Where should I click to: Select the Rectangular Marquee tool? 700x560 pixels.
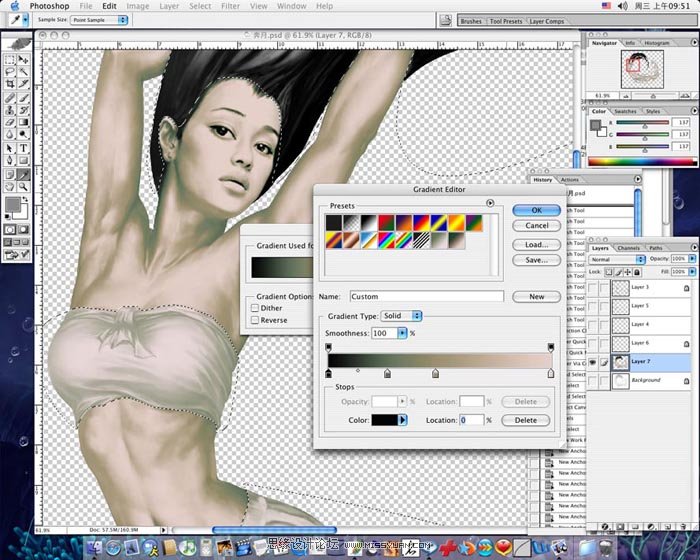coord(10,60)
